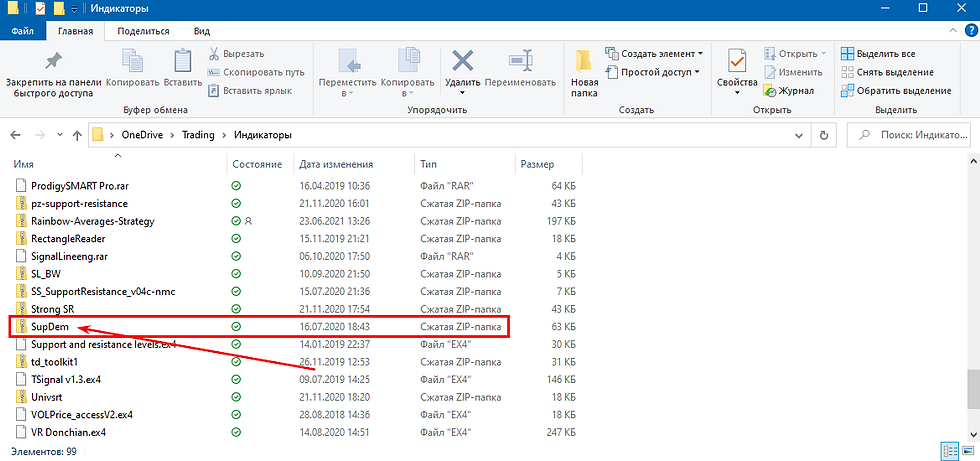Click Выделить все select all
Viewport: 980px width, 461px height.
coord(878,54)
